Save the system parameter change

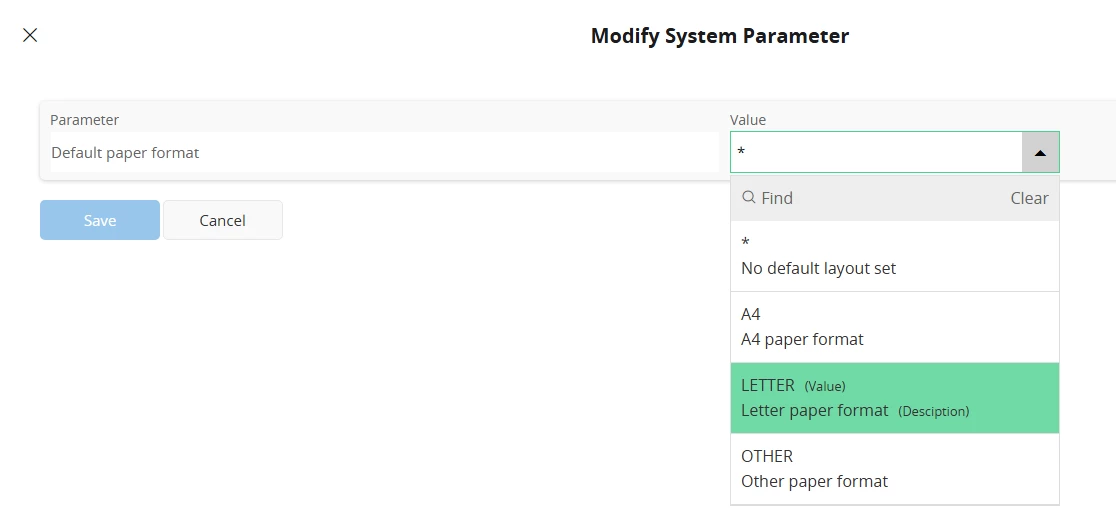pos(100,220)
